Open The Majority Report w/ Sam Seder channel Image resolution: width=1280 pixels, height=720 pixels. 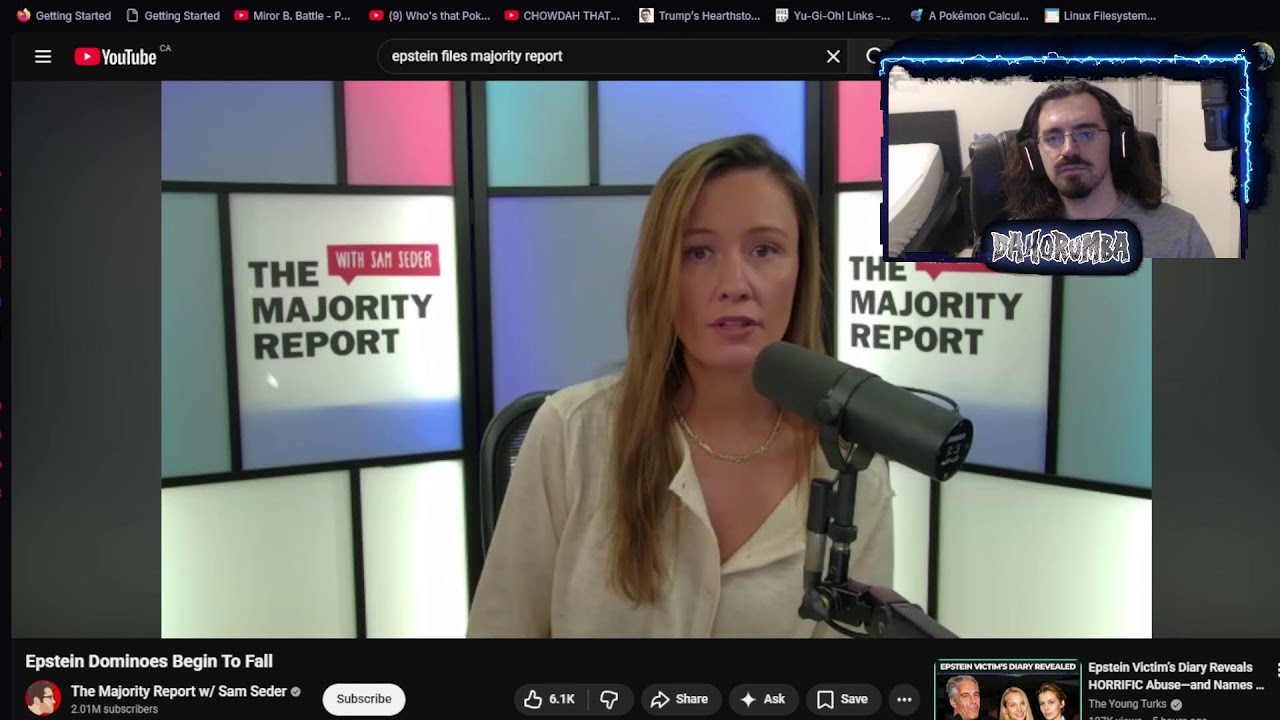179,691
